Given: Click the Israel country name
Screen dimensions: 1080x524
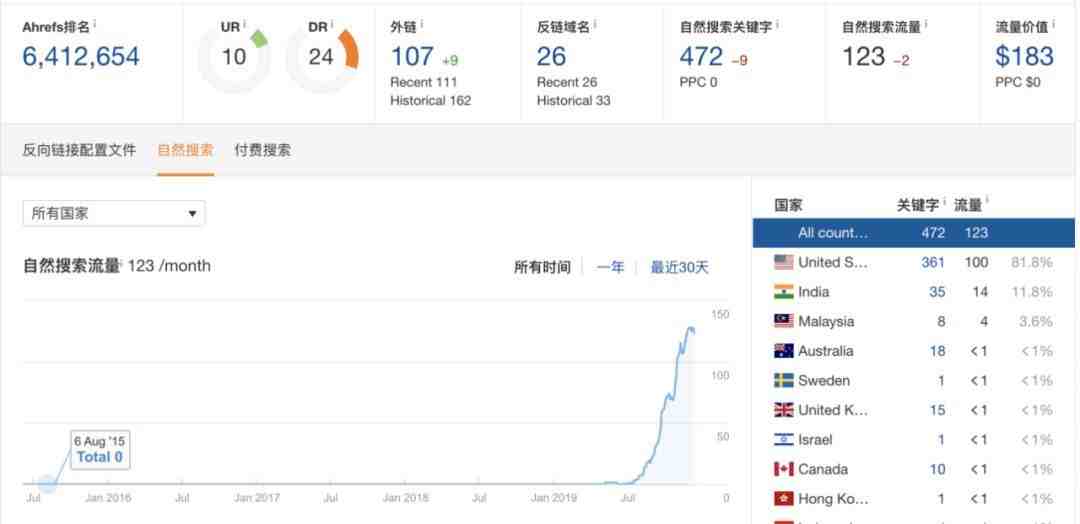Looking at the screenshot, I should (x=816, y=440).
